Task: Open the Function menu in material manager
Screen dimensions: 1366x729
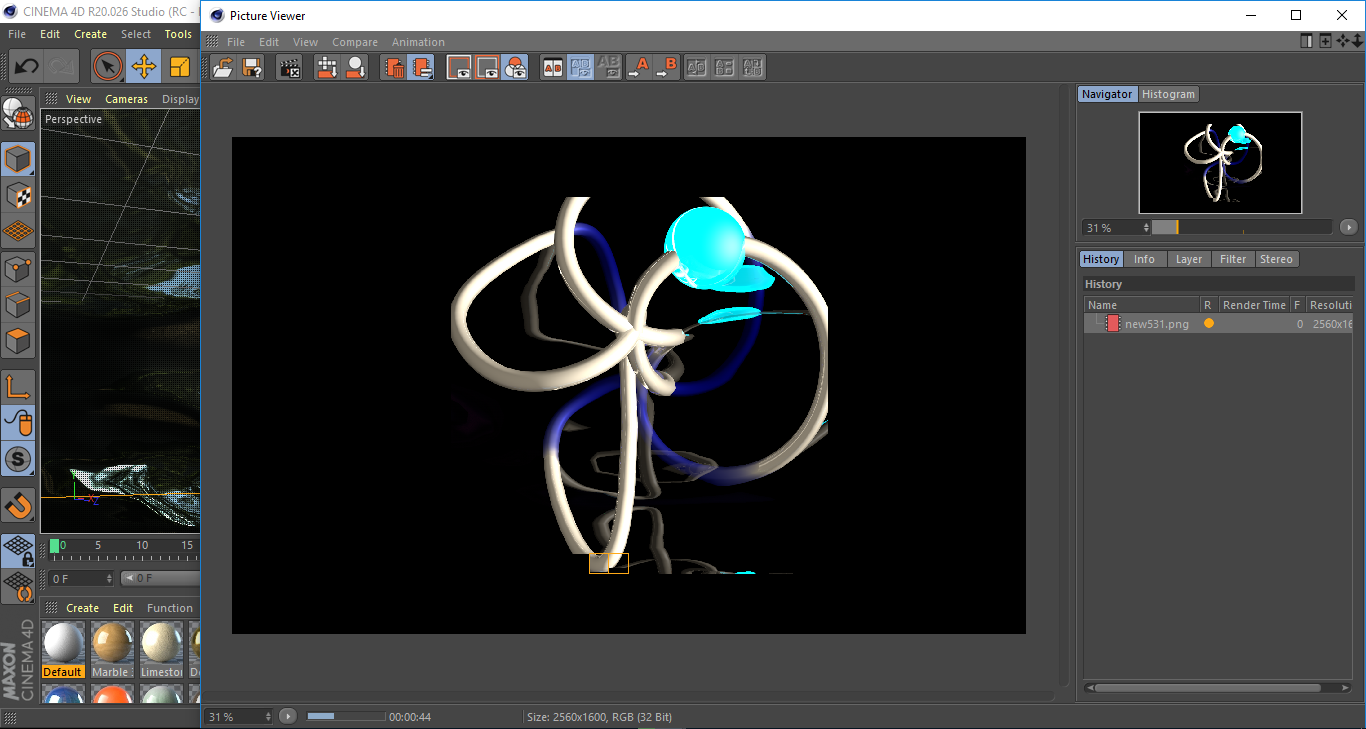Action: tap(170, 608)
